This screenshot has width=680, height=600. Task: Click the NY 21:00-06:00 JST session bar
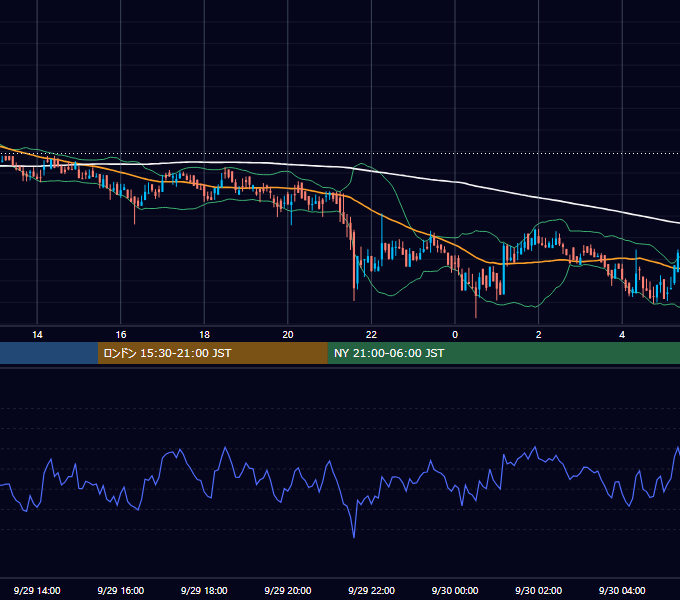[503, 353]
